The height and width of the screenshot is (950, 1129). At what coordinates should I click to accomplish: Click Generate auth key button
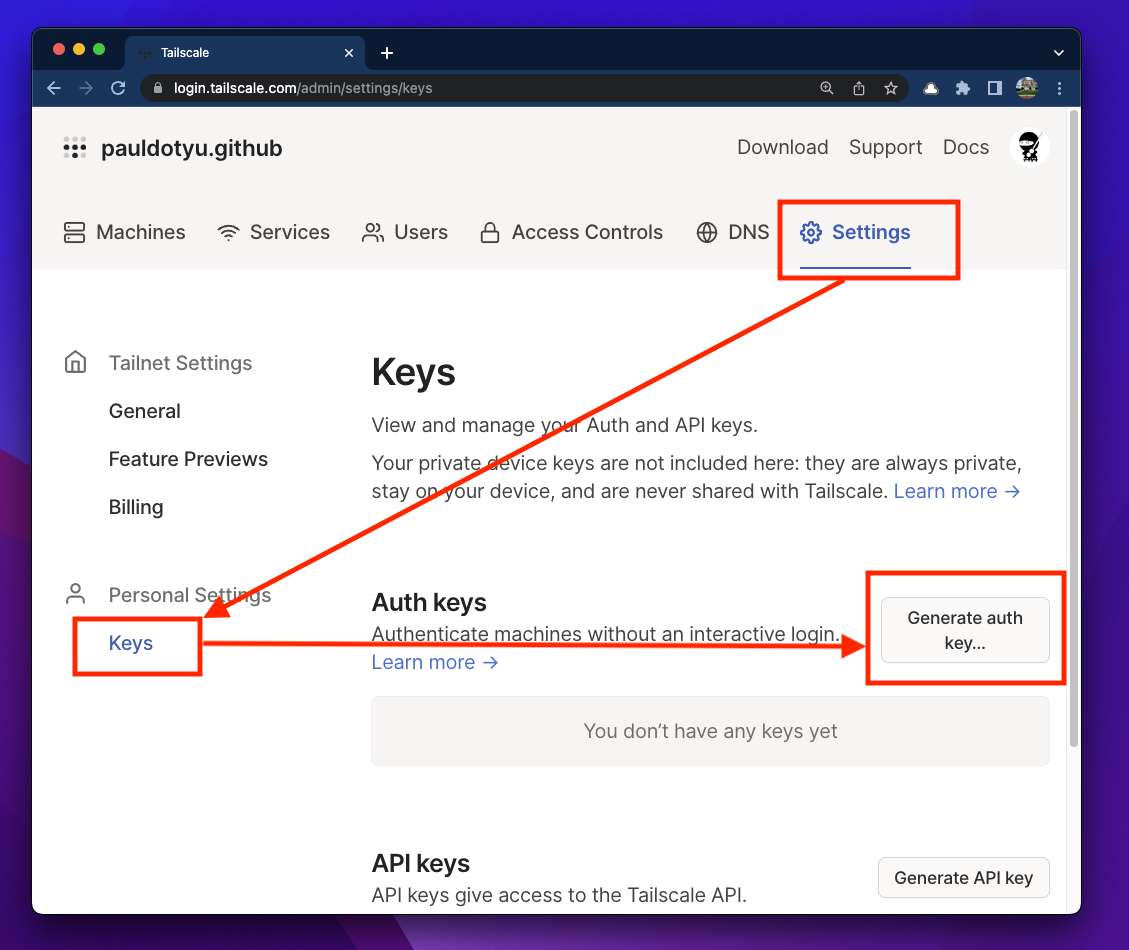pyautogui.click(x=964, y=630)
